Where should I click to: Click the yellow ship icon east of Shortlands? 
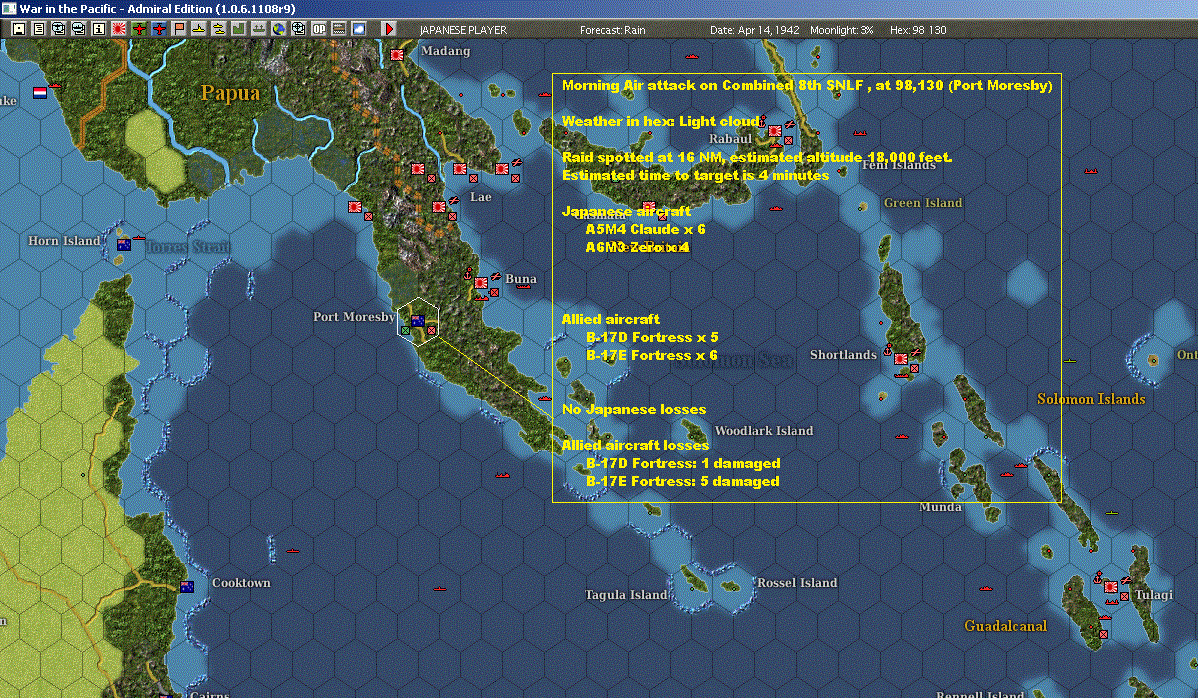tap(1070, 360)
